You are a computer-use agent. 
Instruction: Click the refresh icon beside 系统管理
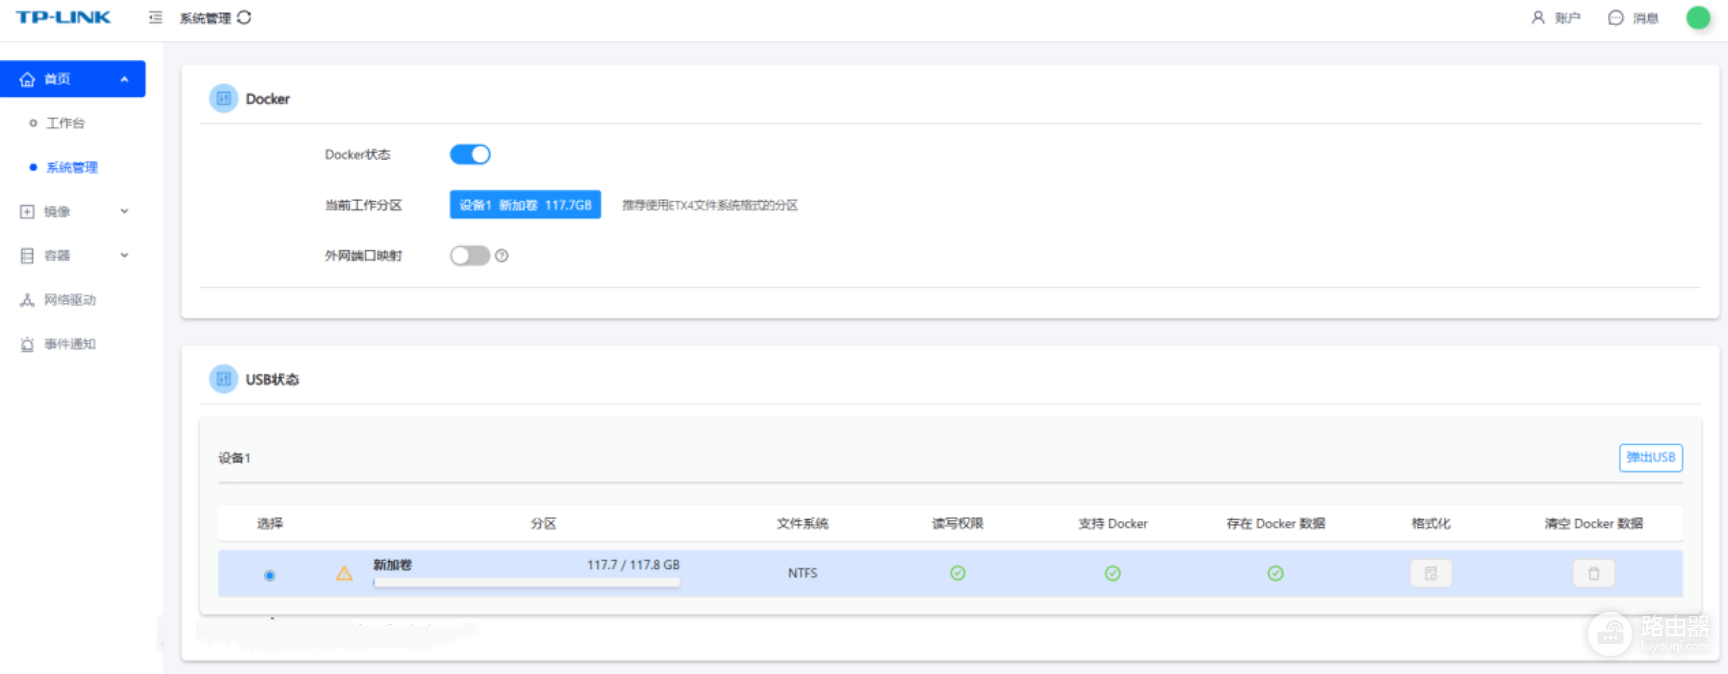click(x=244, y=17)
